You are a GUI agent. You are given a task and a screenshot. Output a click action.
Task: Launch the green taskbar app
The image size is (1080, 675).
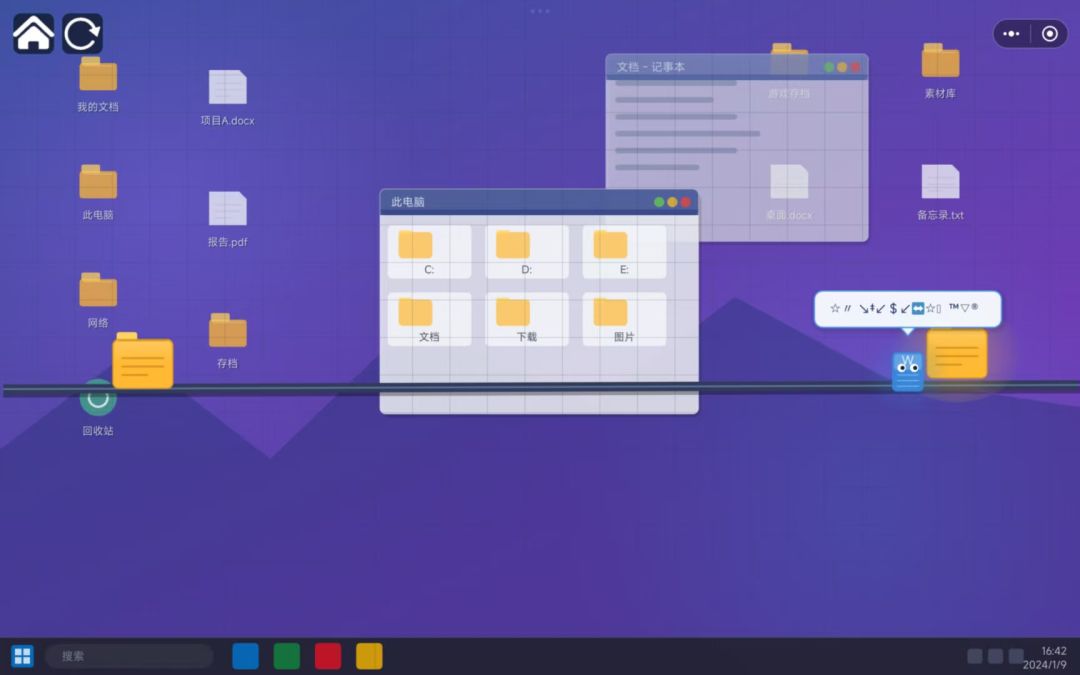click(x=287, y=656)
